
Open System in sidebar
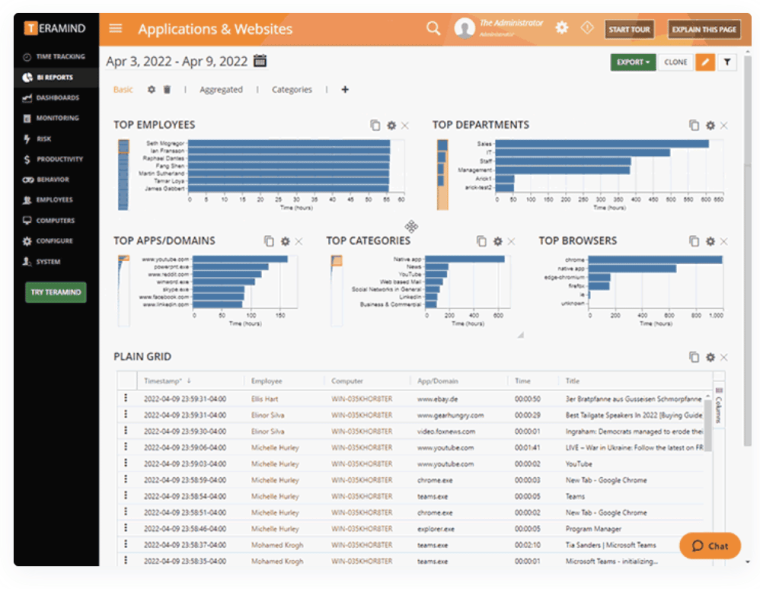(56, 262)
